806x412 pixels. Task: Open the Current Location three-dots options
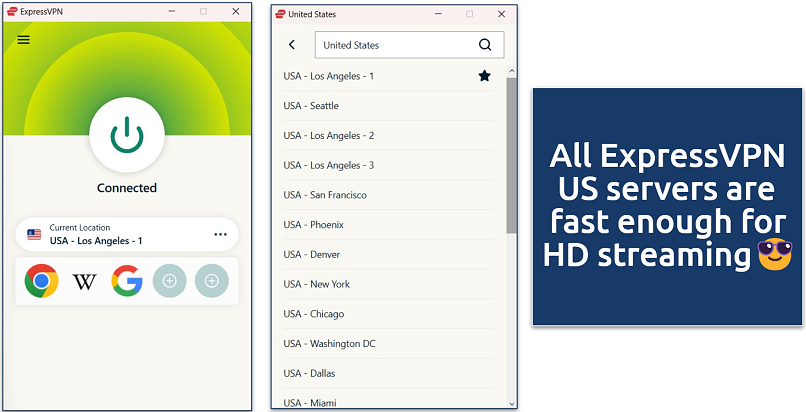(x=221, y=234)
